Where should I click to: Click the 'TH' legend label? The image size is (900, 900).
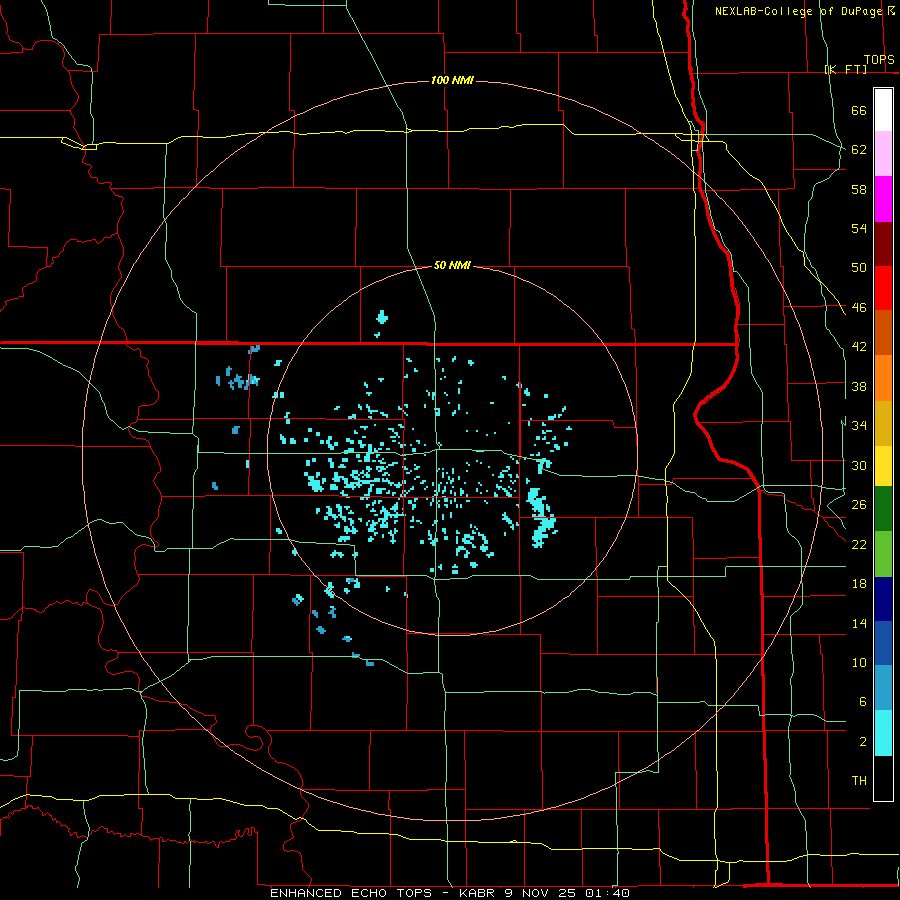pyautogui.click(x=859, y=780)
